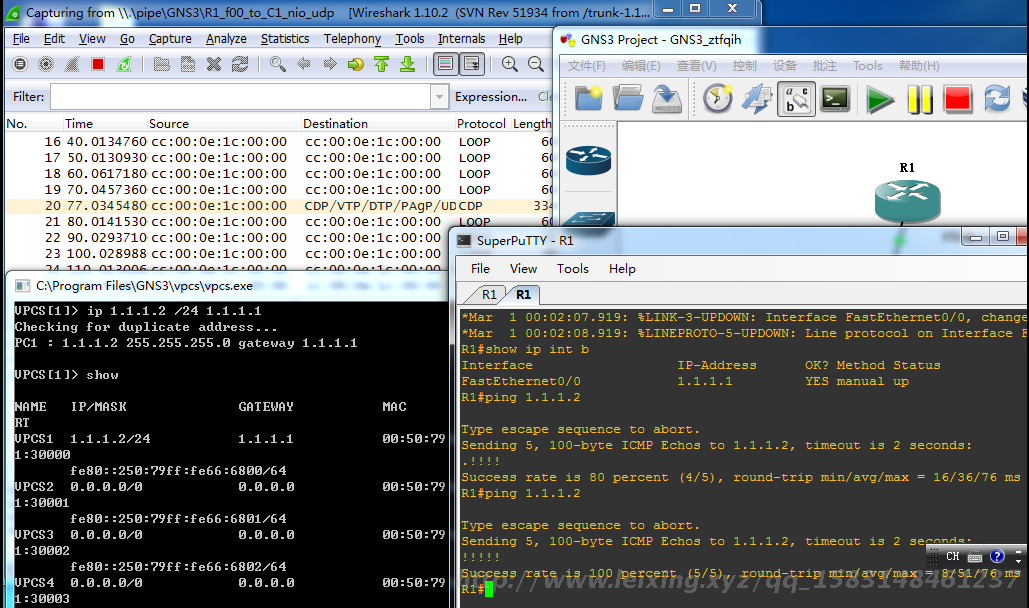Open Wireshark Statistics menu
Screen dimensions: 1029x608
click(285, 39)
